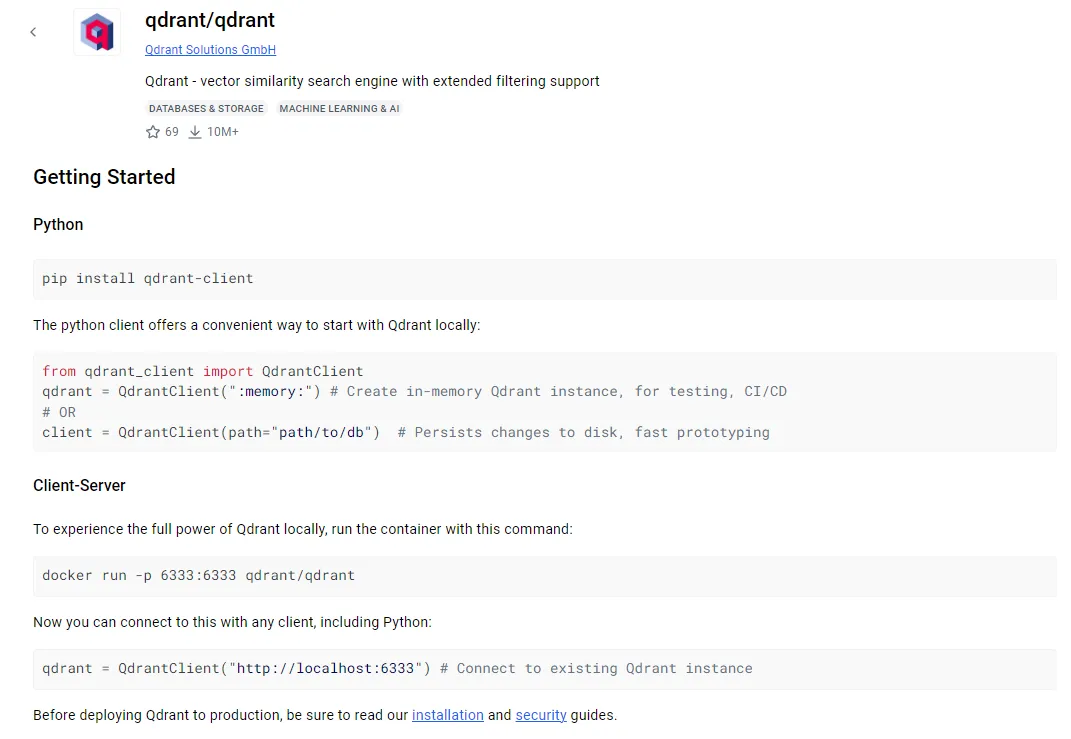Click the download count arrow icon
Image resolution: width=1071 pixels, height=739 pixels.
(195, 132)
